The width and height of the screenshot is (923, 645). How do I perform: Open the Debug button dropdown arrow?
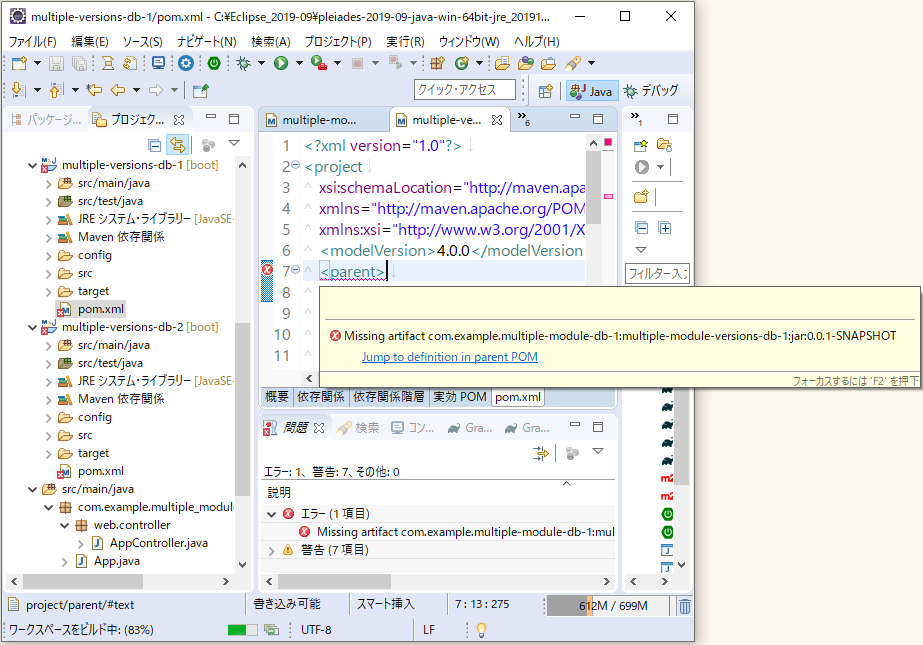click(261, 63)
